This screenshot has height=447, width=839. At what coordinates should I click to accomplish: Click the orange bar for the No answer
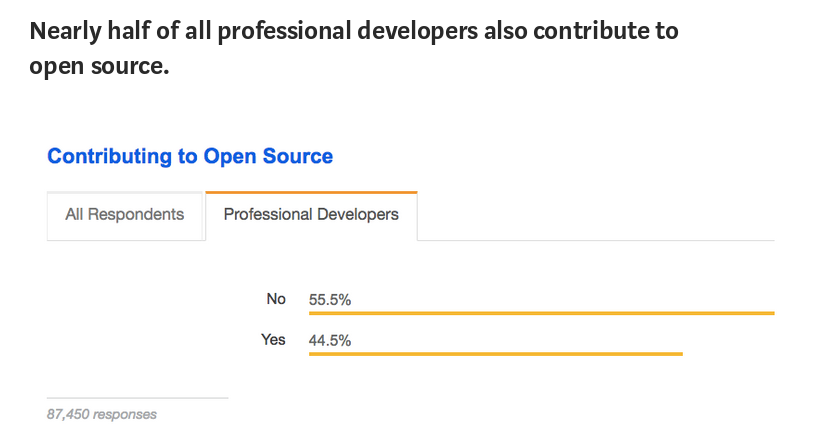(541, 313)
